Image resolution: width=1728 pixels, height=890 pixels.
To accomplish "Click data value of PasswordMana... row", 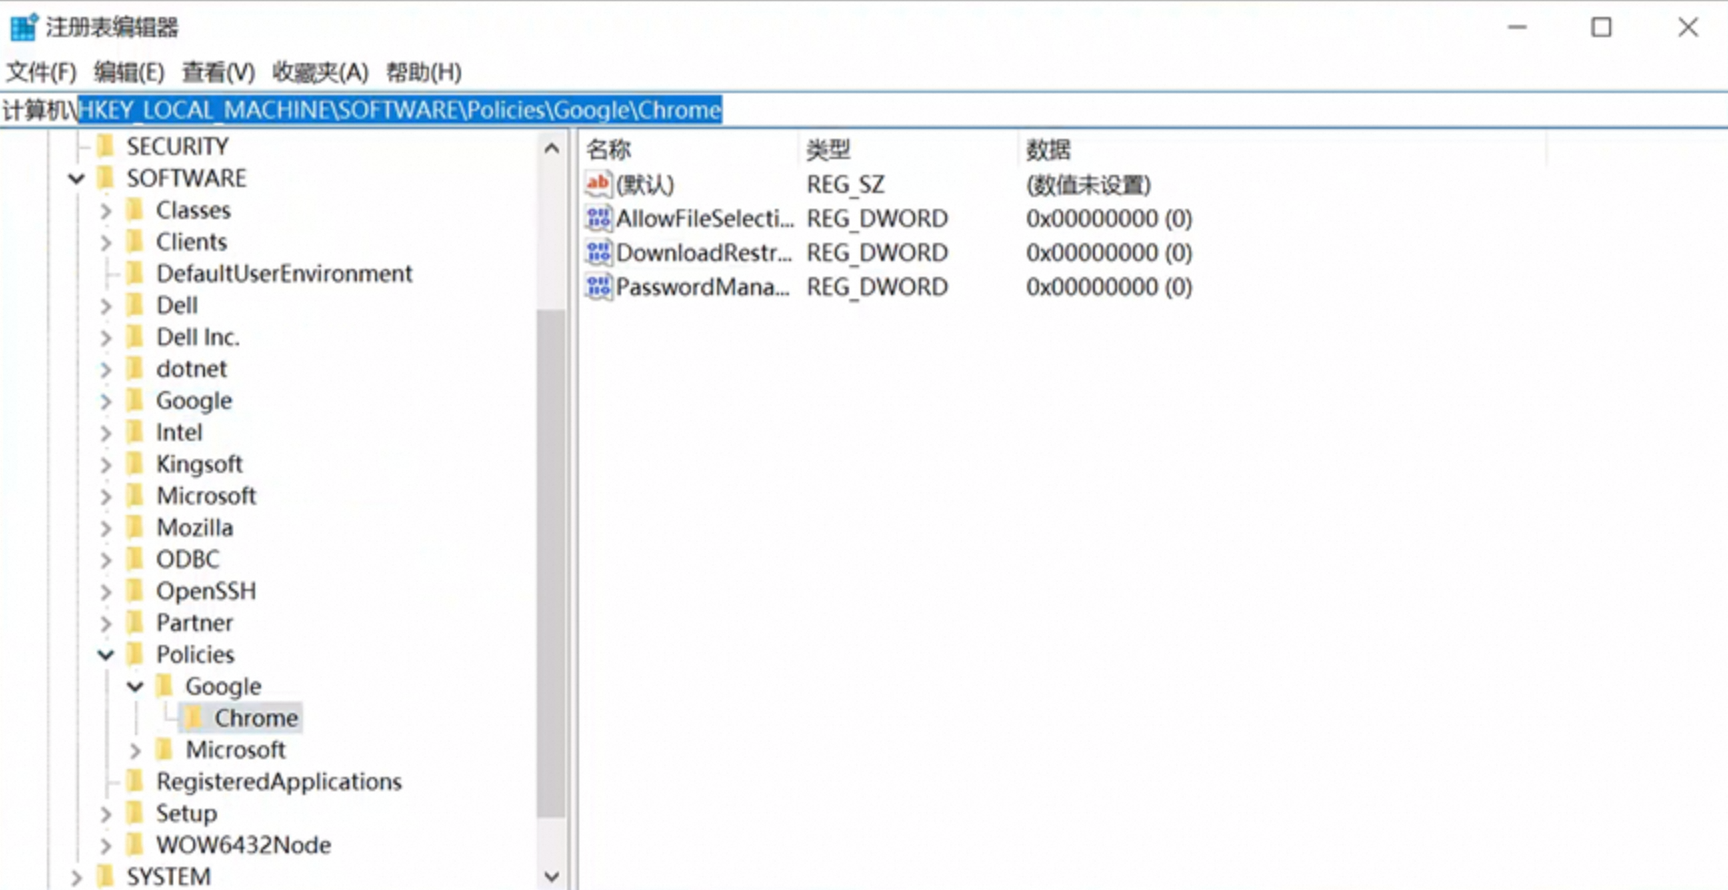I will [x=1109, y=287].
